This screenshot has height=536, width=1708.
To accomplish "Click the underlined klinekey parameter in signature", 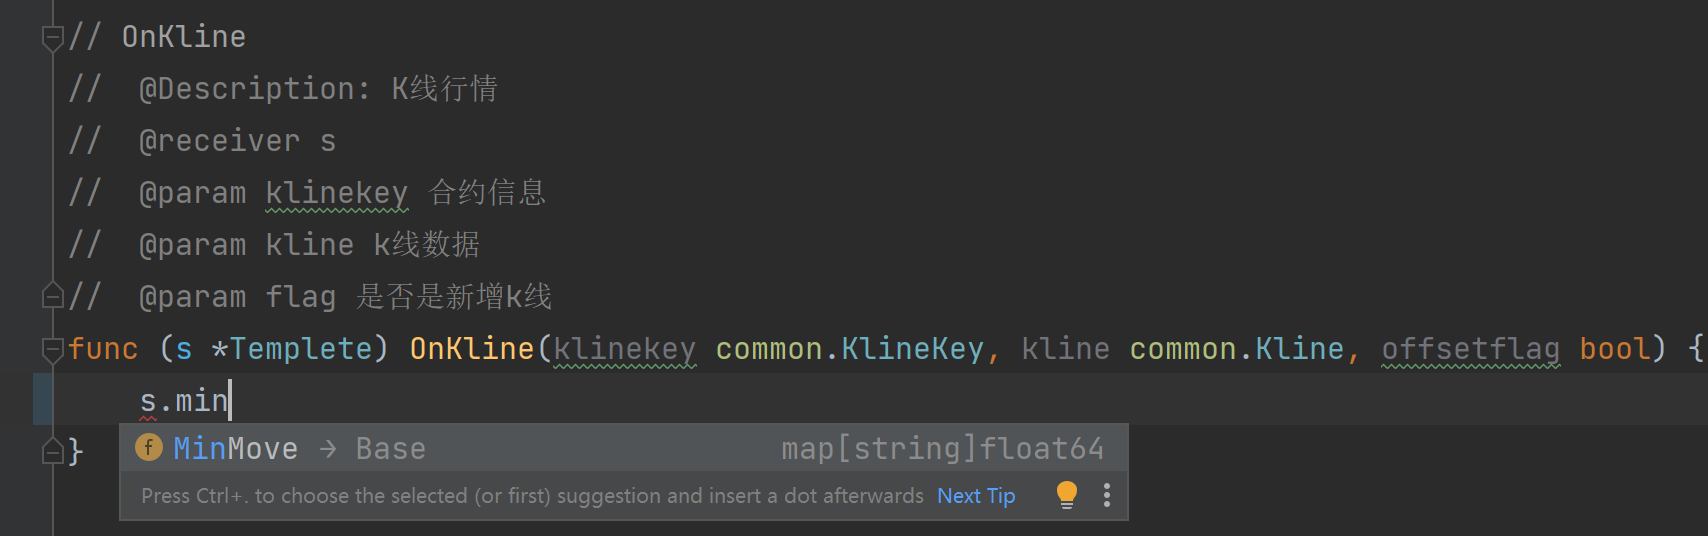I will click(624, 349).
